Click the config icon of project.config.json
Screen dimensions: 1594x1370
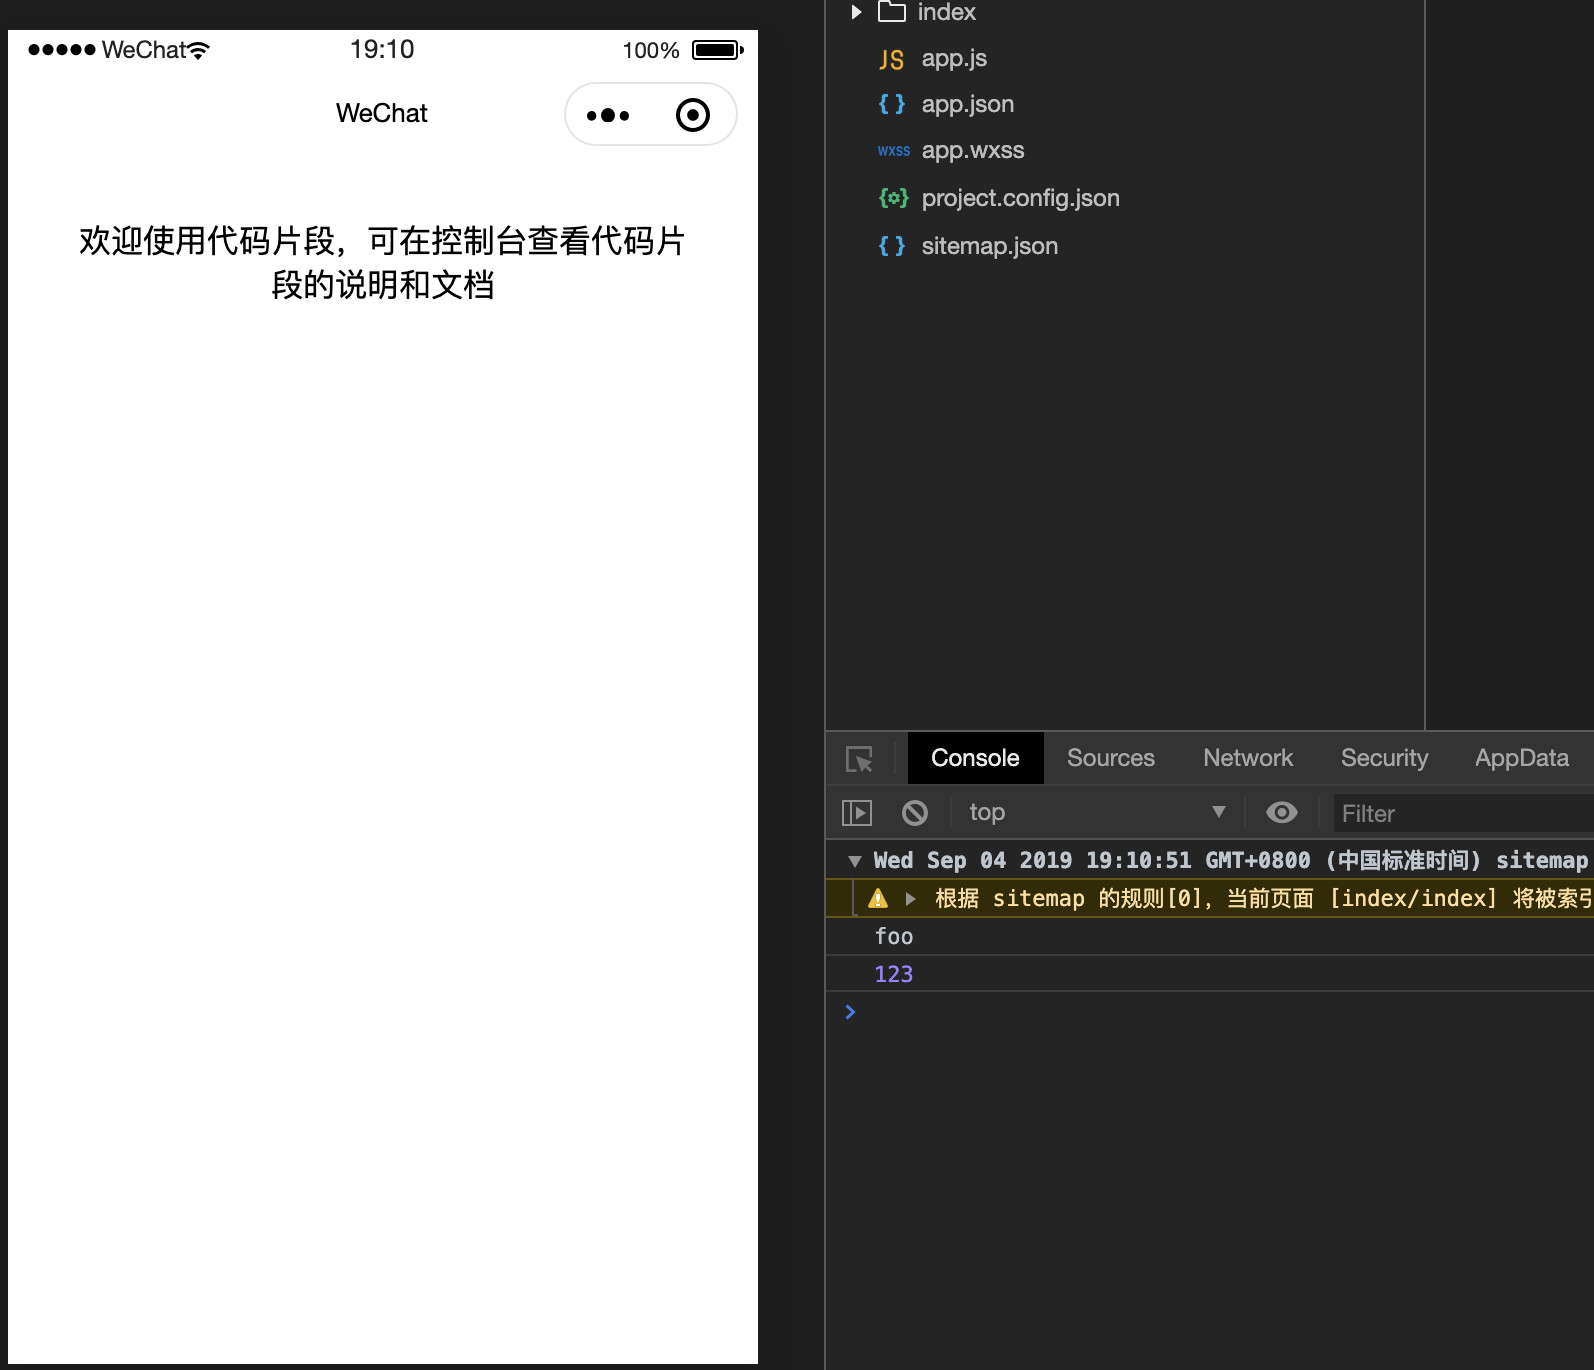pos(893,198)
